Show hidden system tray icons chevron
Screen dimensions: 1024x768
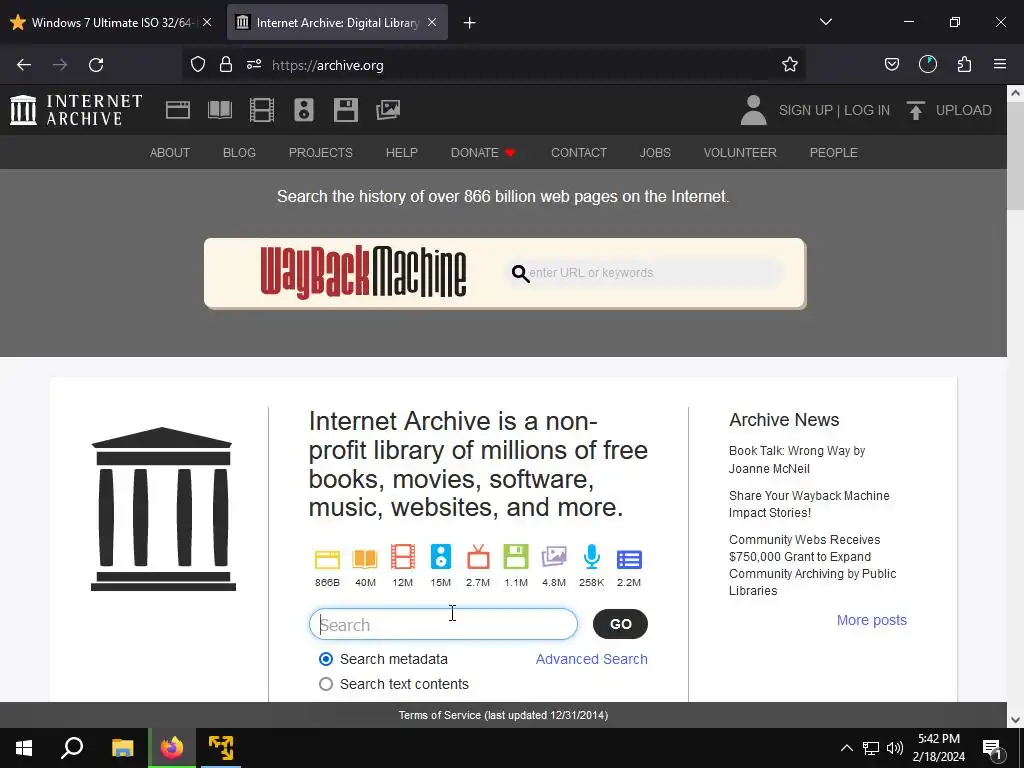pos(846,748)
